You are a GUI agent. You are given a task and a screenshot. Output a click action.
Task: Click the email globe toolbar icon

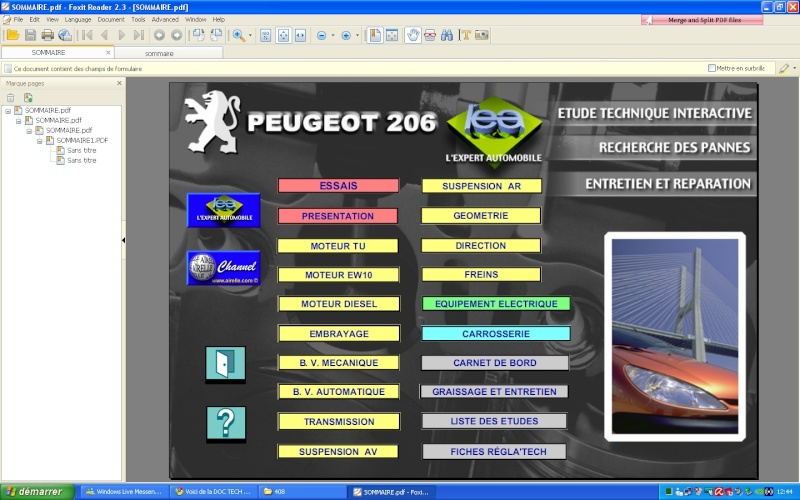[x=65, y=35]
